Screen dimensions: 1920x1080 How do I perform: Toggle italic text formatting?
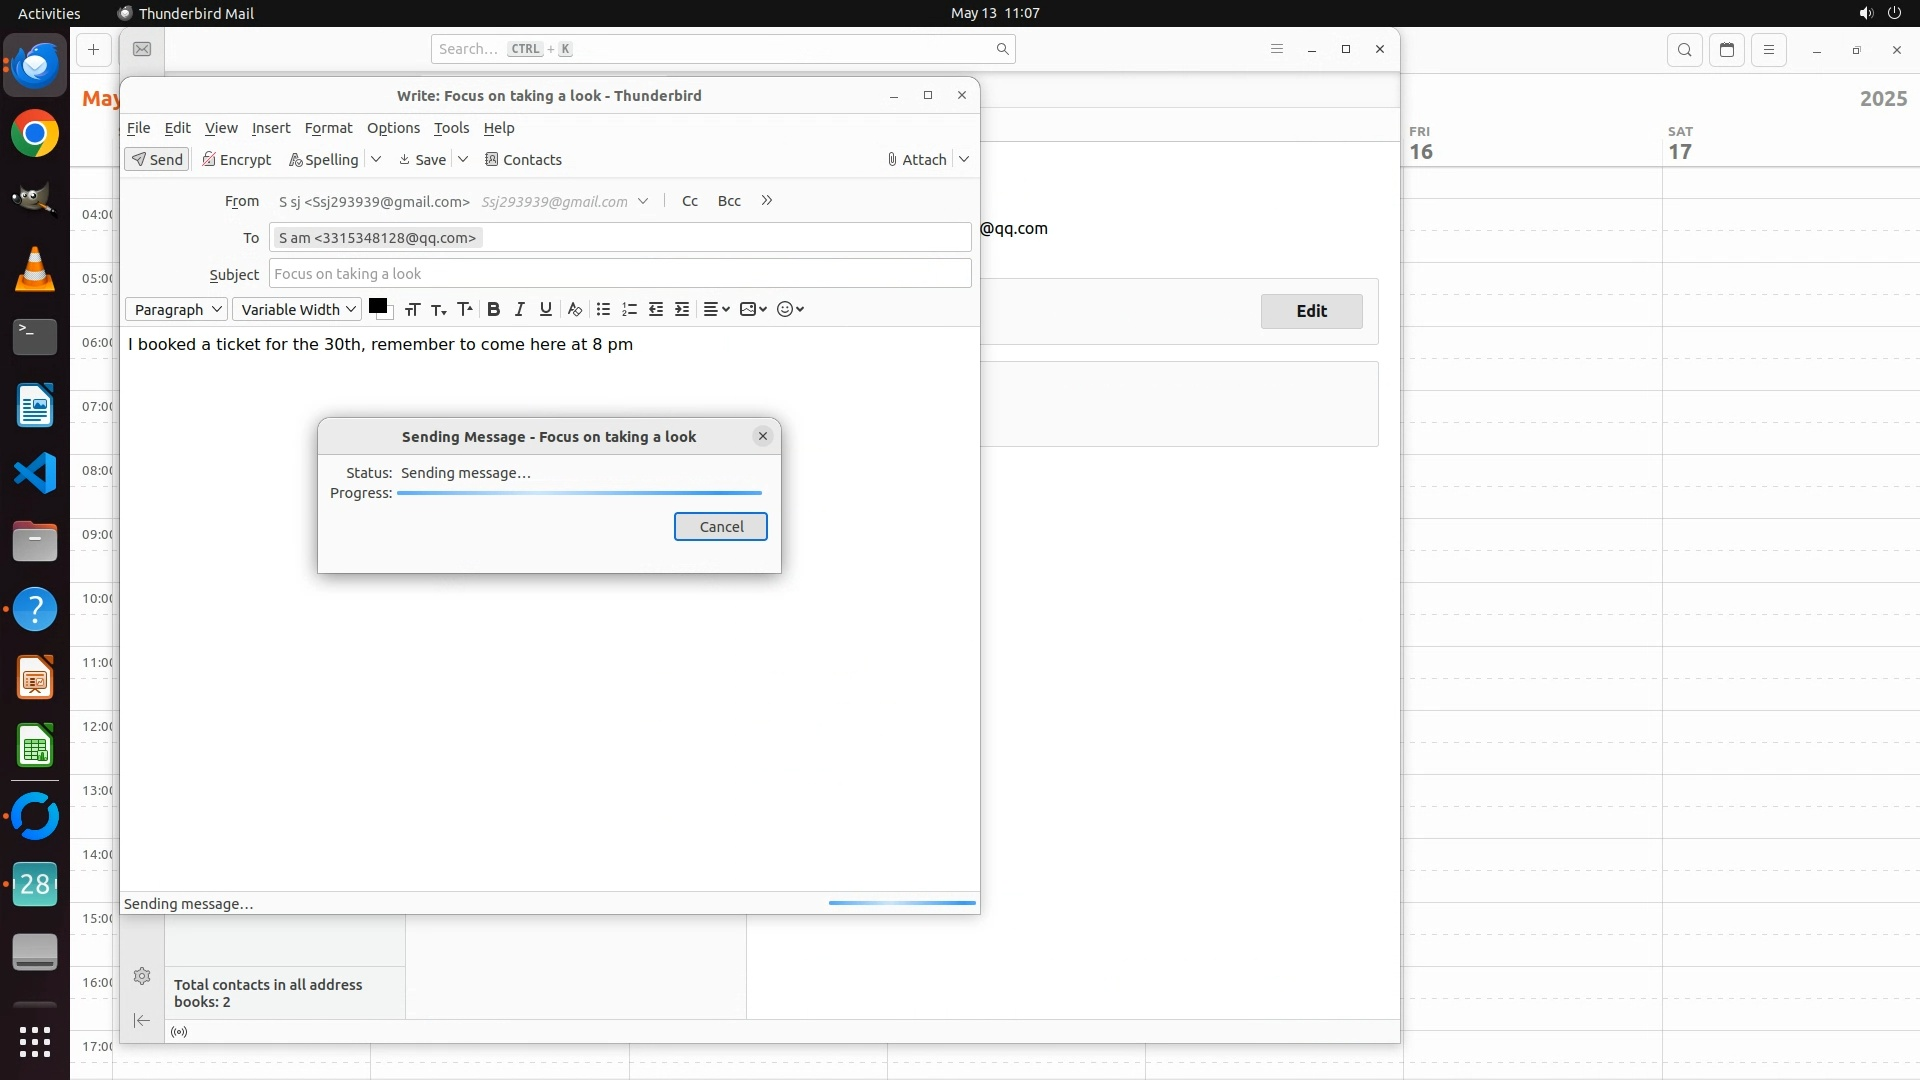tap(519, 310)
